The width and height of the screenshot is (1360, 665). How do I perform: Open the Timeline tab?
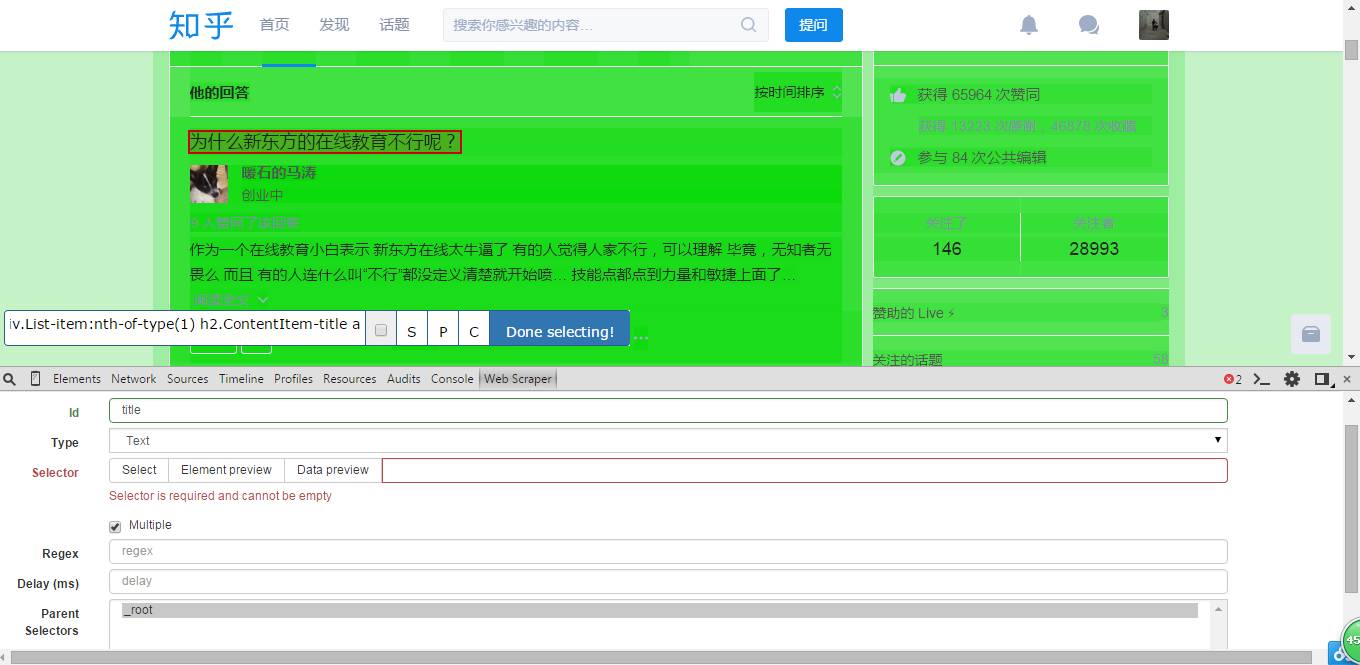click(242, 379)
